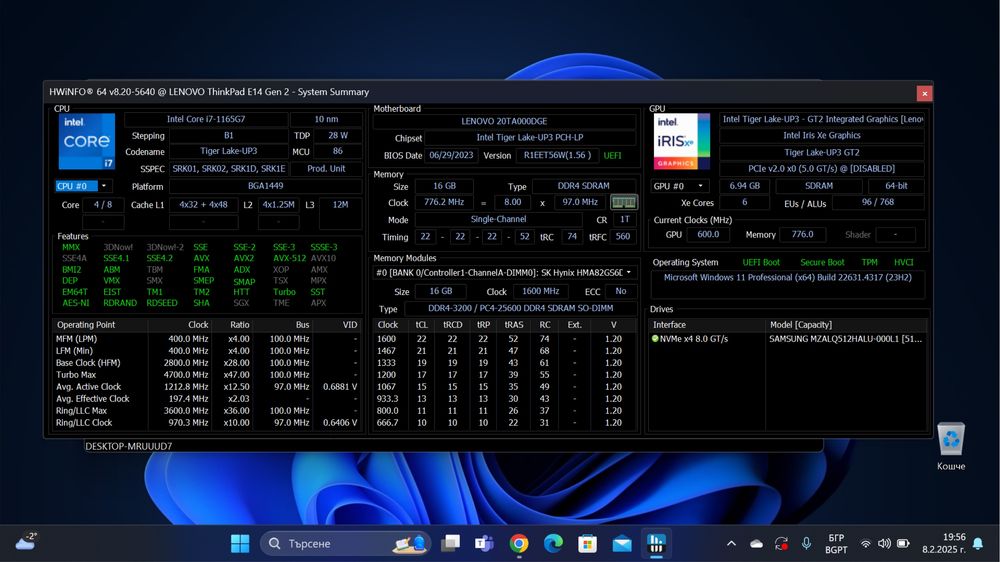Click the Ring/LLC Max row
This screenshot has height=562, width=1000.
pyautogui.click(x=207, y=411)
